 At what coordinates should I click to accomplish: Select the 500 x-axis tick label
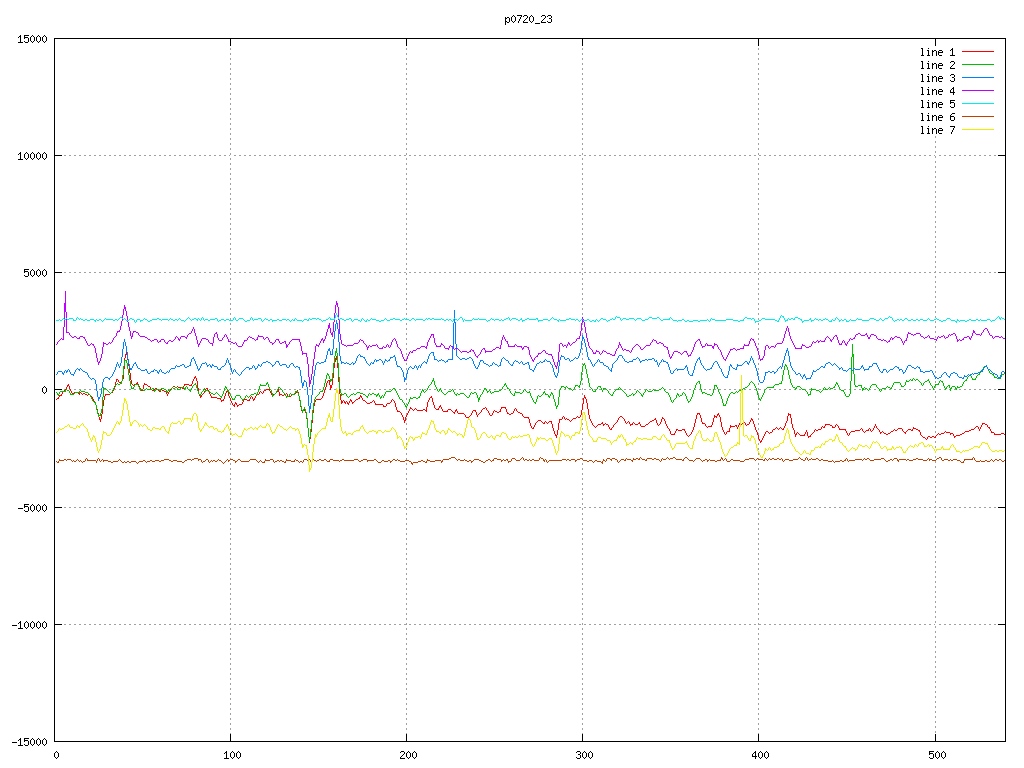tap(934, 755)
